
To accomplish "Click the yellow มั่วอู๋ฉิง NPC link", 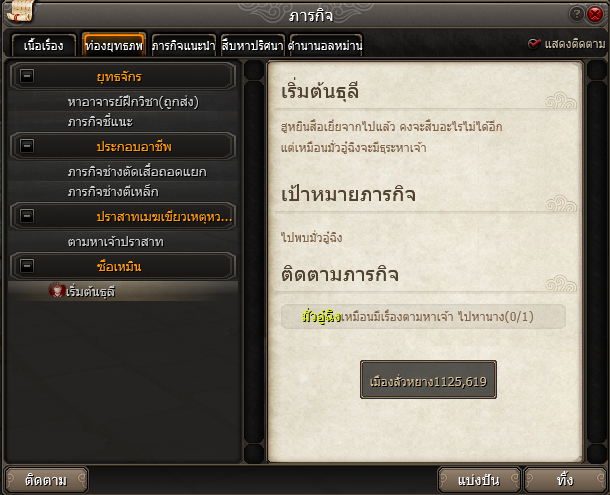I will click(321, 317).
